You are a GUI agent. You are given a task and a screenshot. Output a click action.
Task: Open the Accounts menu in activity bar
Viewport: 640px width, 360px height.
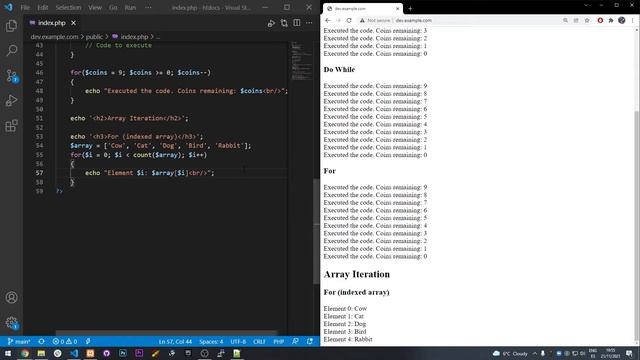coord(11,297)
